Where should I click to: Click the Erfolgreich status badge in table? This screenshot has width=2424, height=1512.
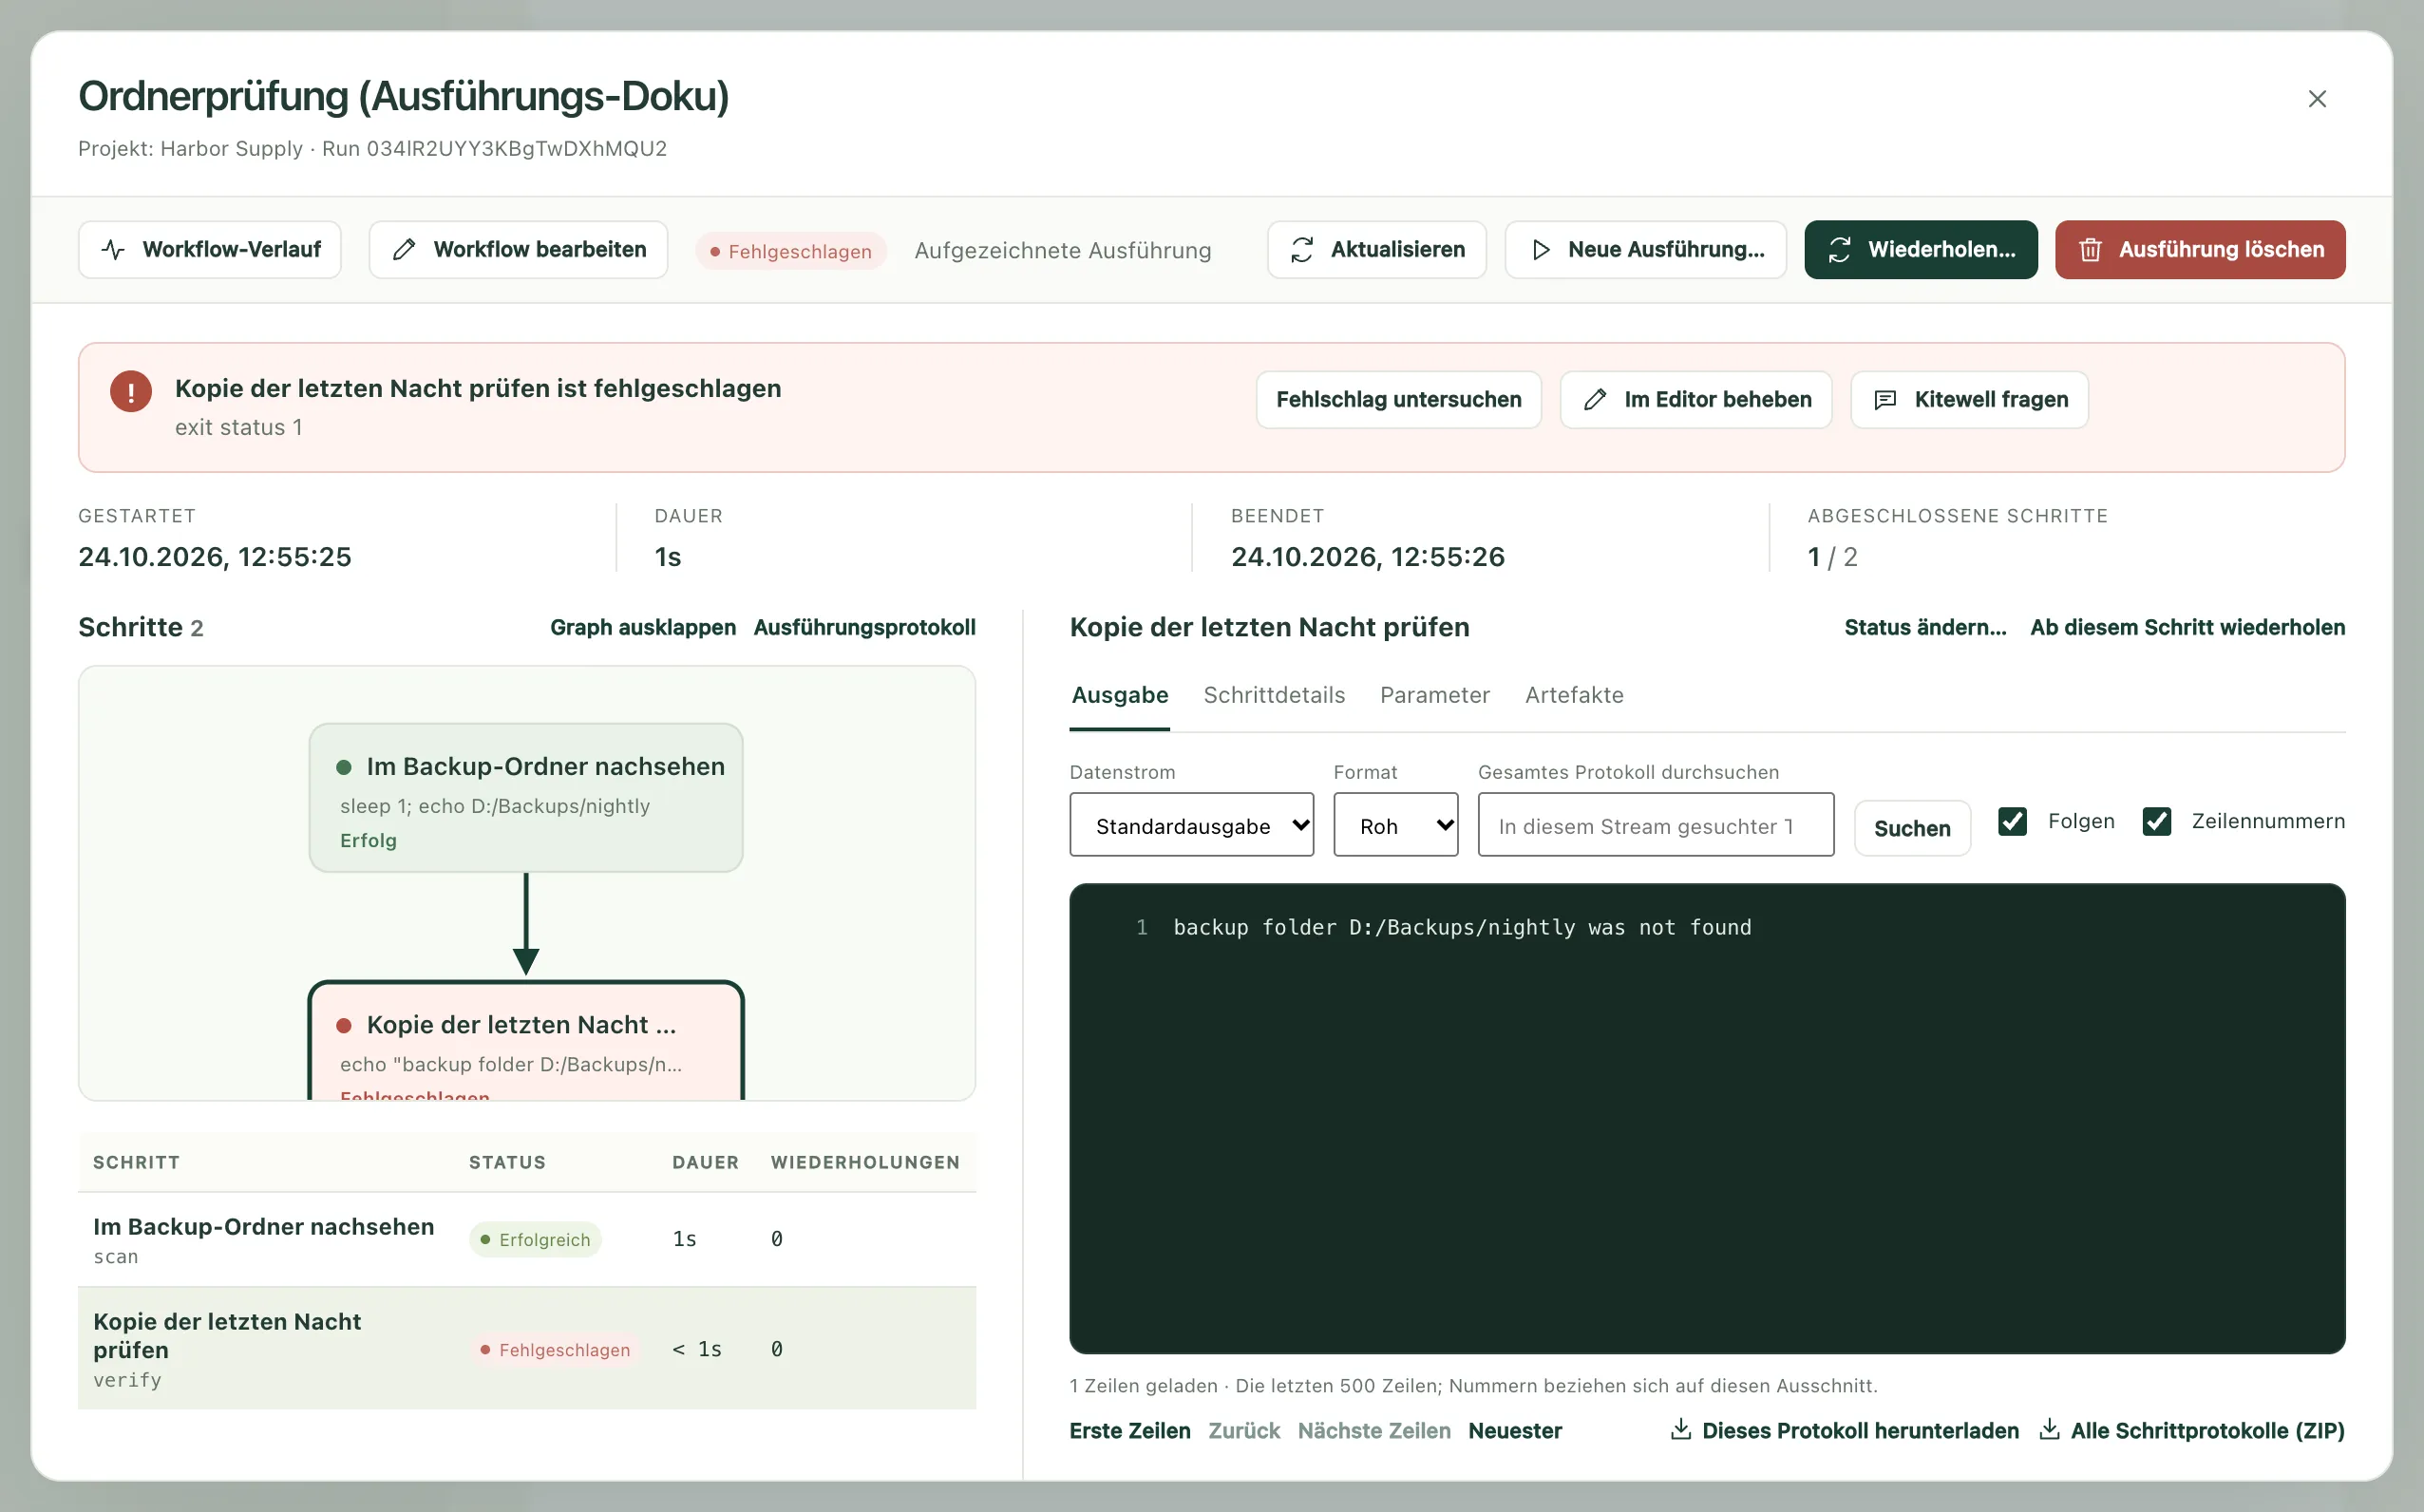[535, 1240]
